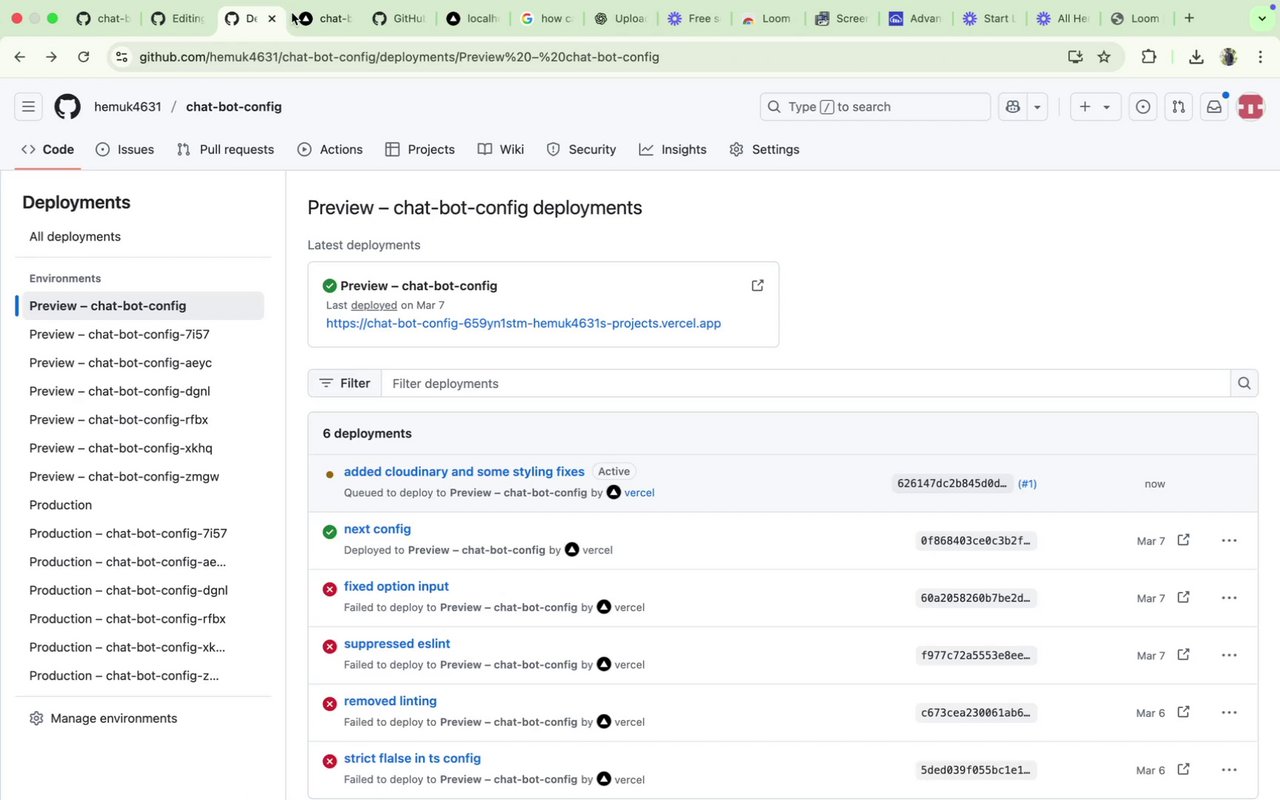The width and height of the screenshot is (1280, 800).
Task: Click the Filter deployments input field
Action: (x=805, y=383)
